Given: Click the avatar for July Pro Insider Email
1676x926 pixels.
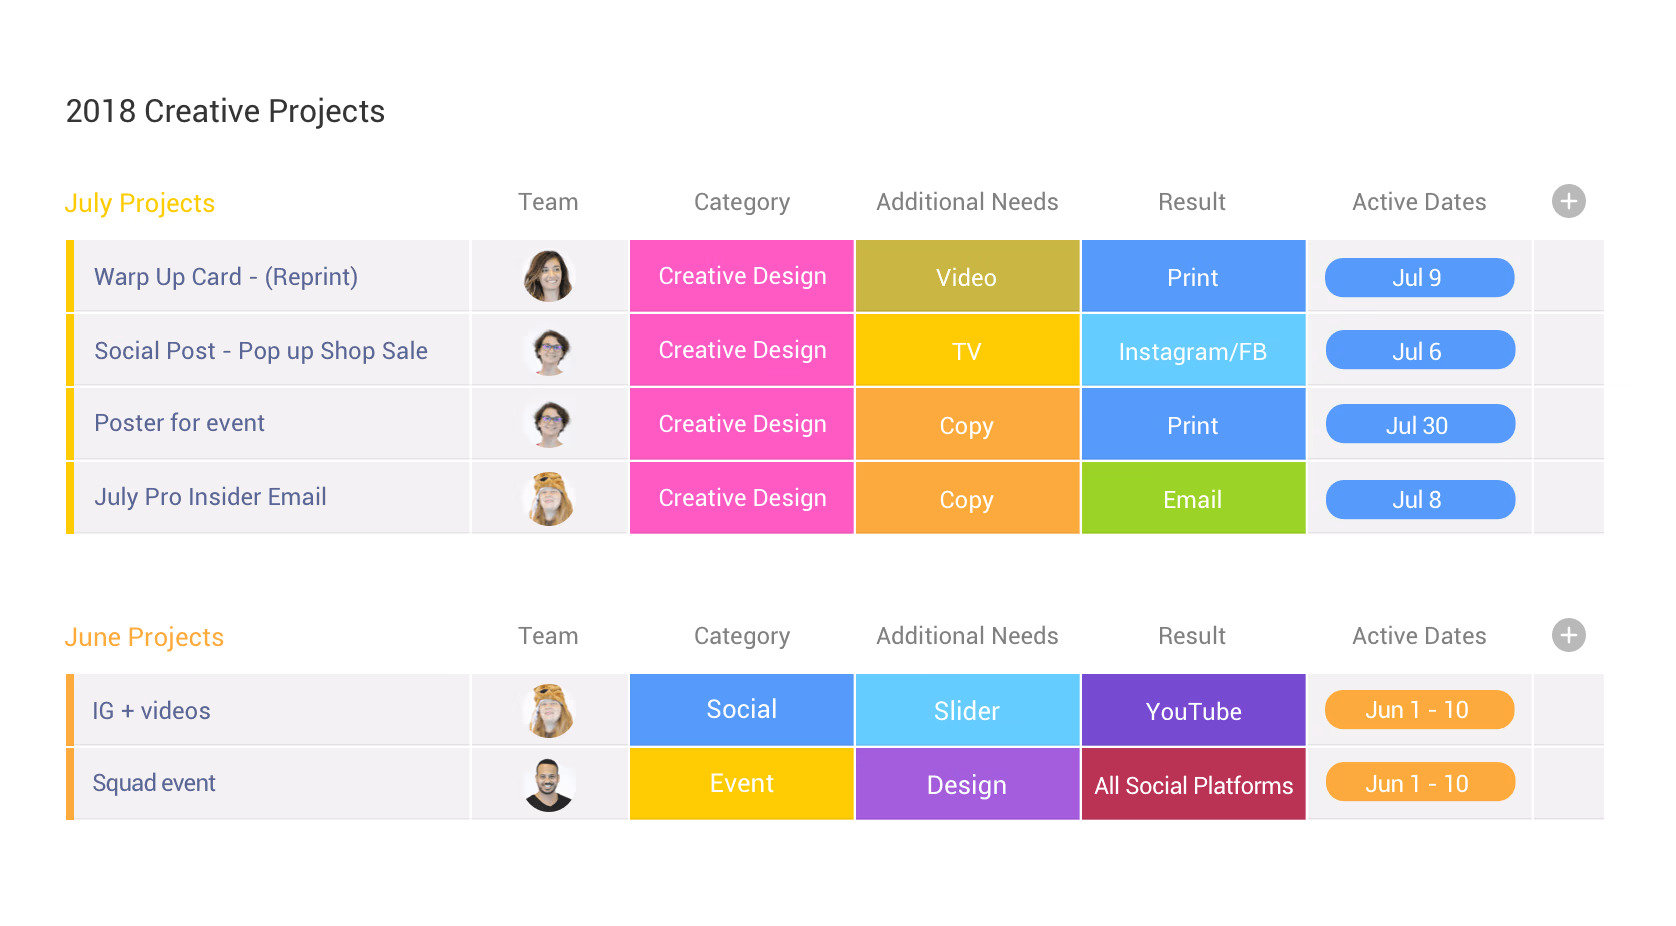Looking at the screenshot, I should point(549,498).
